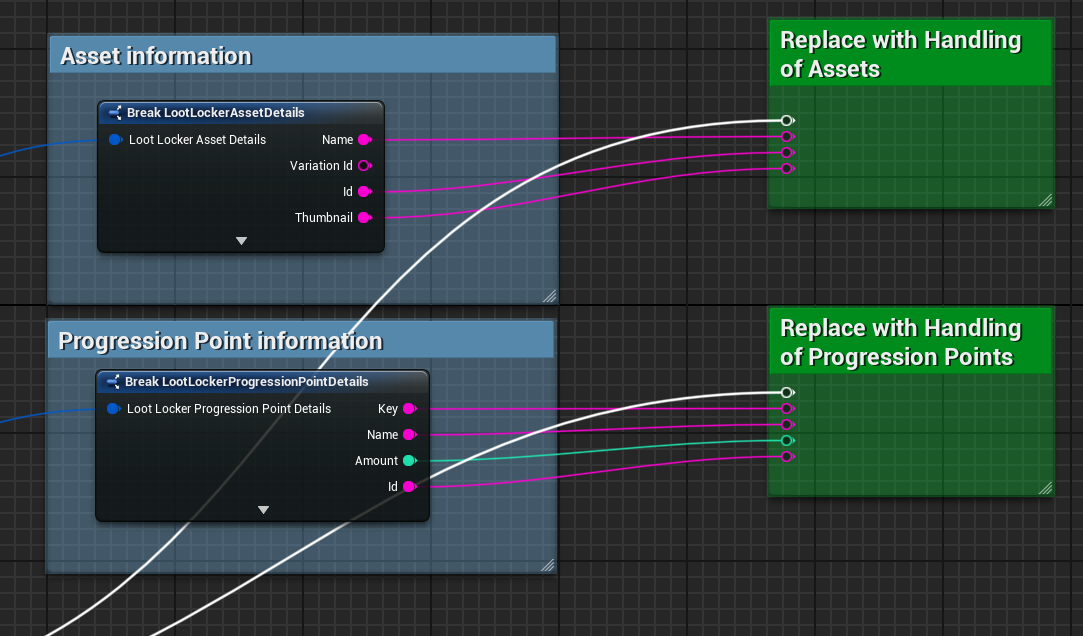
Task: Click the Thumbnail output pin
Action: 364,218
